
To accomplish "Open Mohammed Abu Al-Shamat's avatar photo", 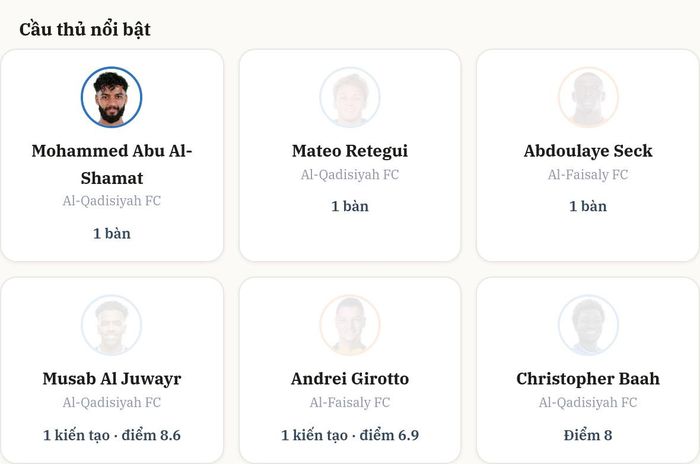I will click(112, 97).
